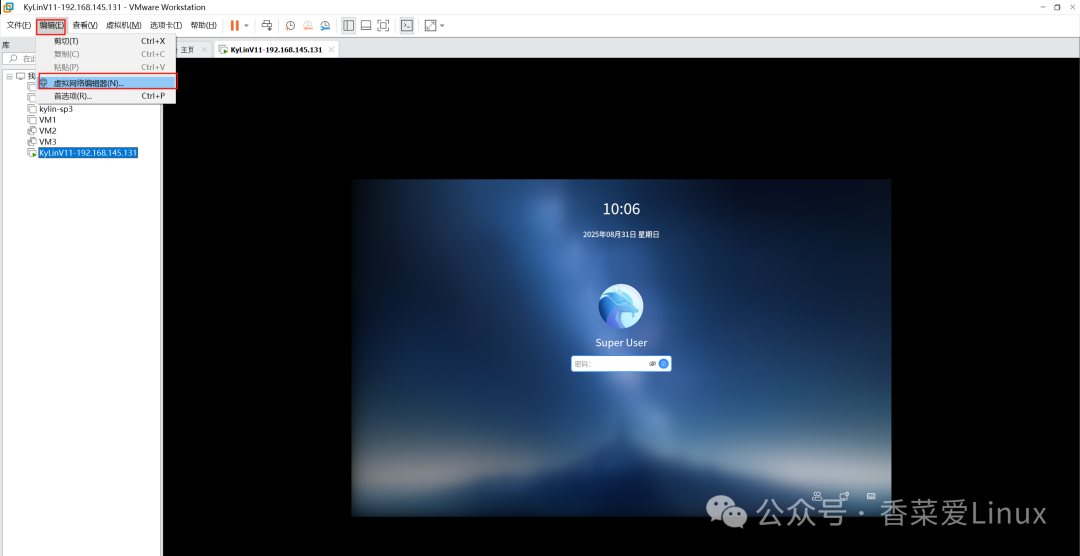Switch to the 主页 tab
The width and height of the screenshot is (1080, 556).
point(187,50)
